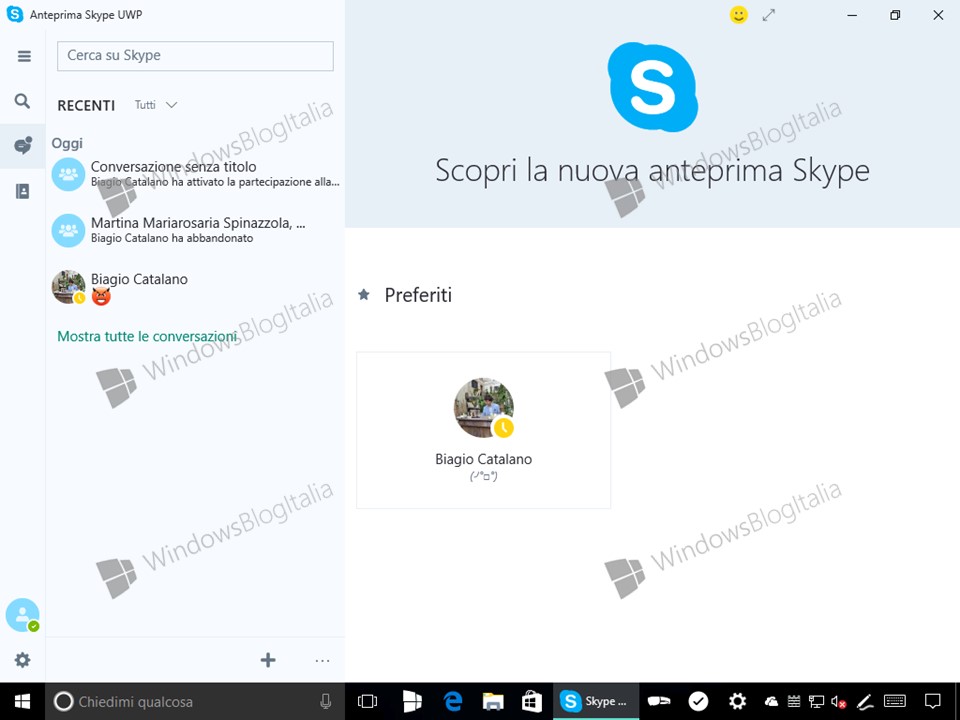Open the touch keyboard tray icon

895,701
